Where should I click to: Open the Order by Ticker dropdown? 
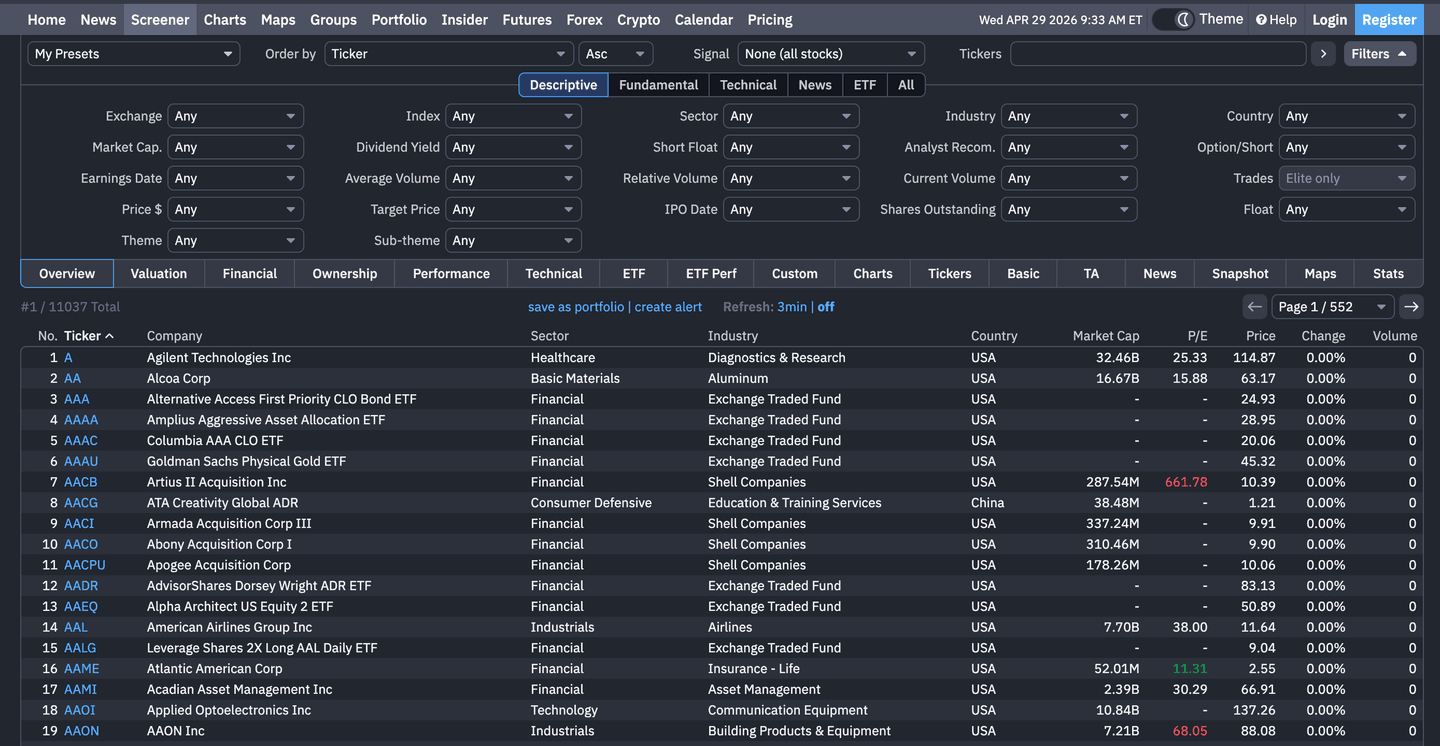[x=449, y=54]
